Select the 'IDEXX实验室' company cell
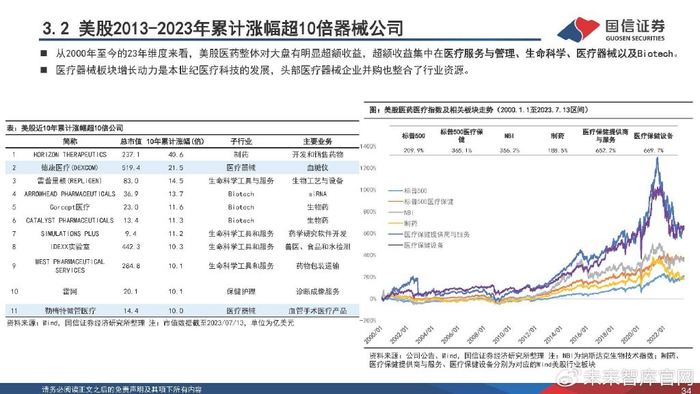The width and height of the screenshot is (700, 394). click(x=70, y=246)
